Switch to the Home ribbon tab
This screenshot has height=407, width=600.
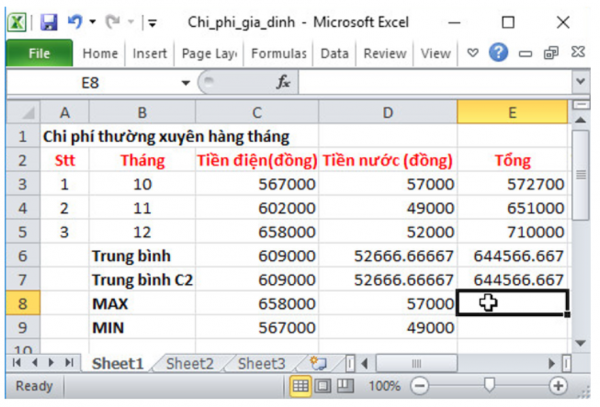pyautogui.click(x=100, y=54)
